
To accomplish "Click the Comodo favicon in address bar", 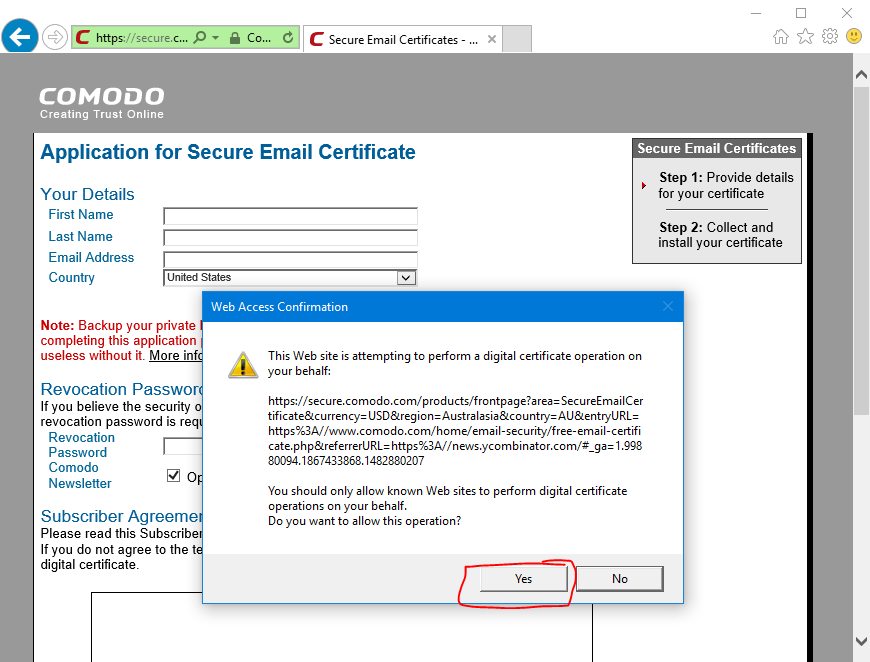I will [x=83, y=37].
